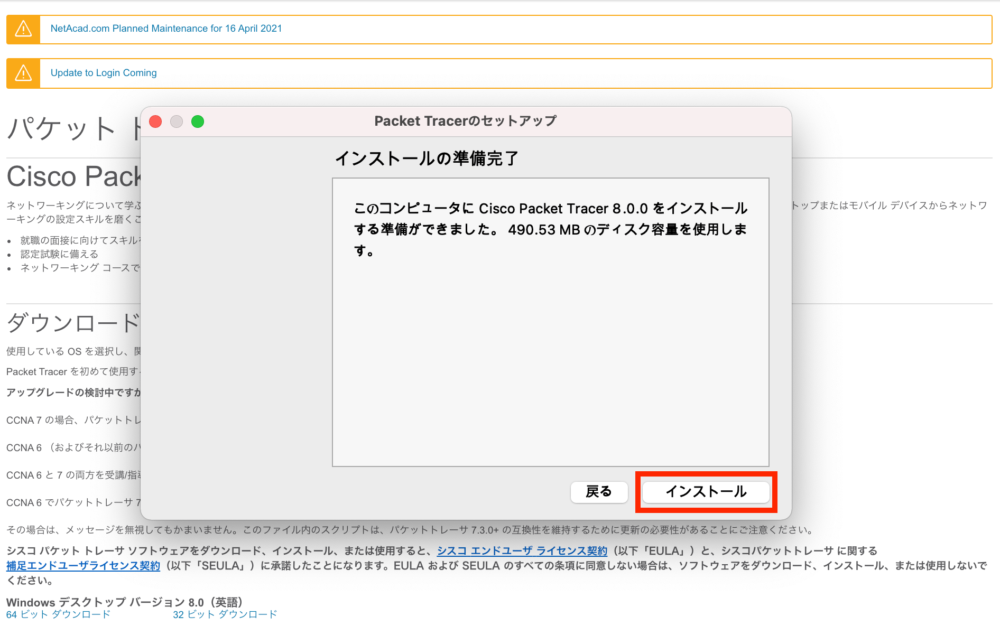Close the Packet Tracer setup window
1000x635 pixels.
(x=156, y=121)
